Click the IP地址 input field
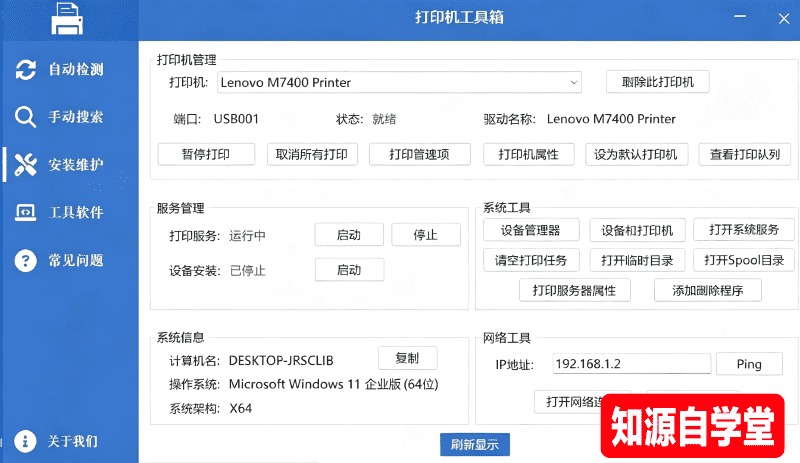 (631, 363)
